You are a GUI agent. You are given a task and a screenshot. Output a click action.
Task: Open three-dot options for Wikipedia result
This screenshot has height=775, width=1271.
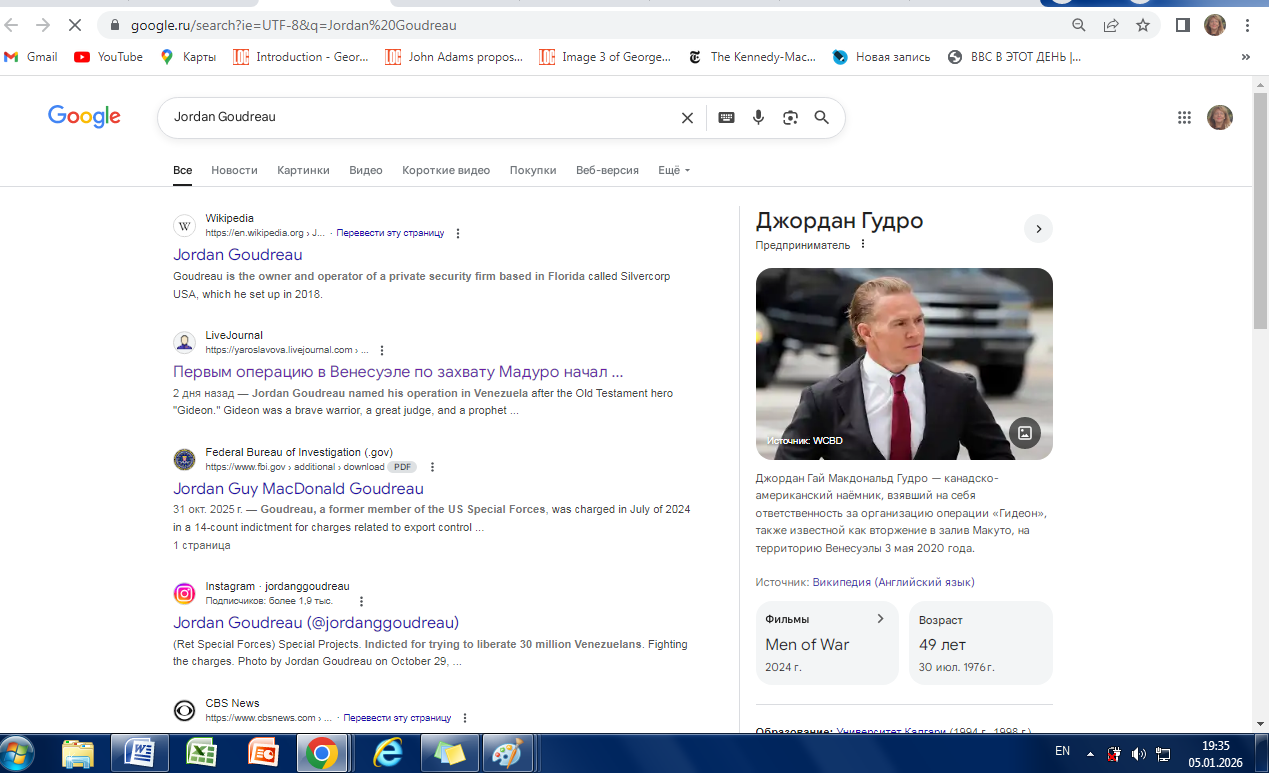click(x=458, y=233)
